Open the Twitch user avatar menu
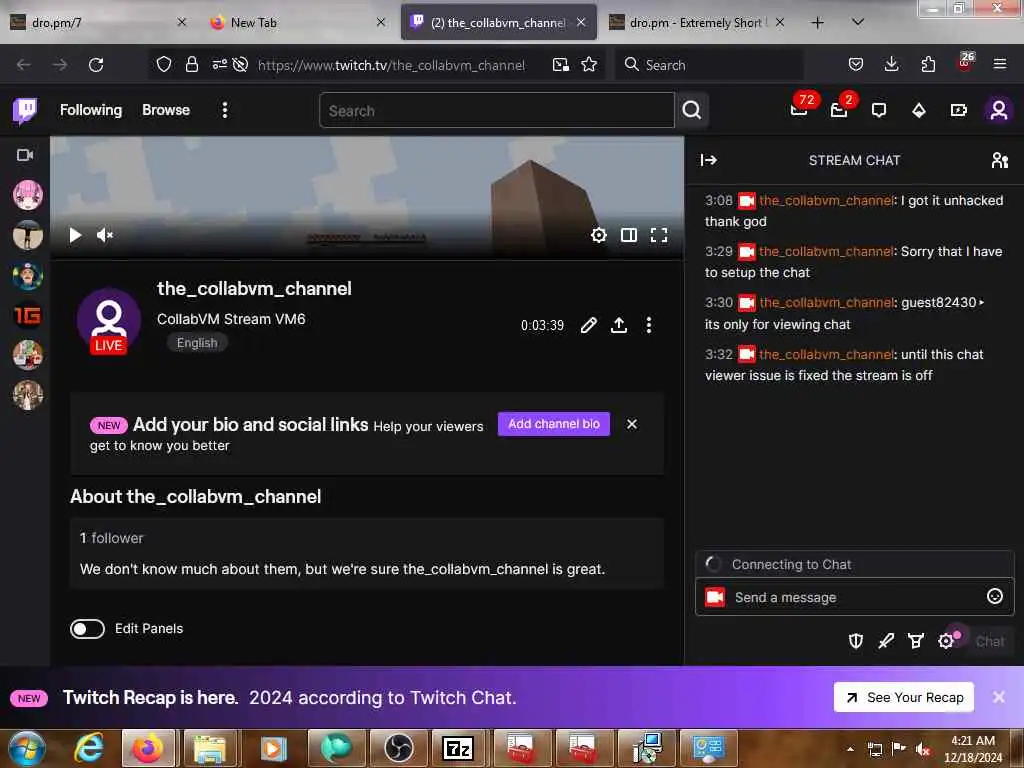Screen dimensions: 1024x768 click(x=999, y=110)
